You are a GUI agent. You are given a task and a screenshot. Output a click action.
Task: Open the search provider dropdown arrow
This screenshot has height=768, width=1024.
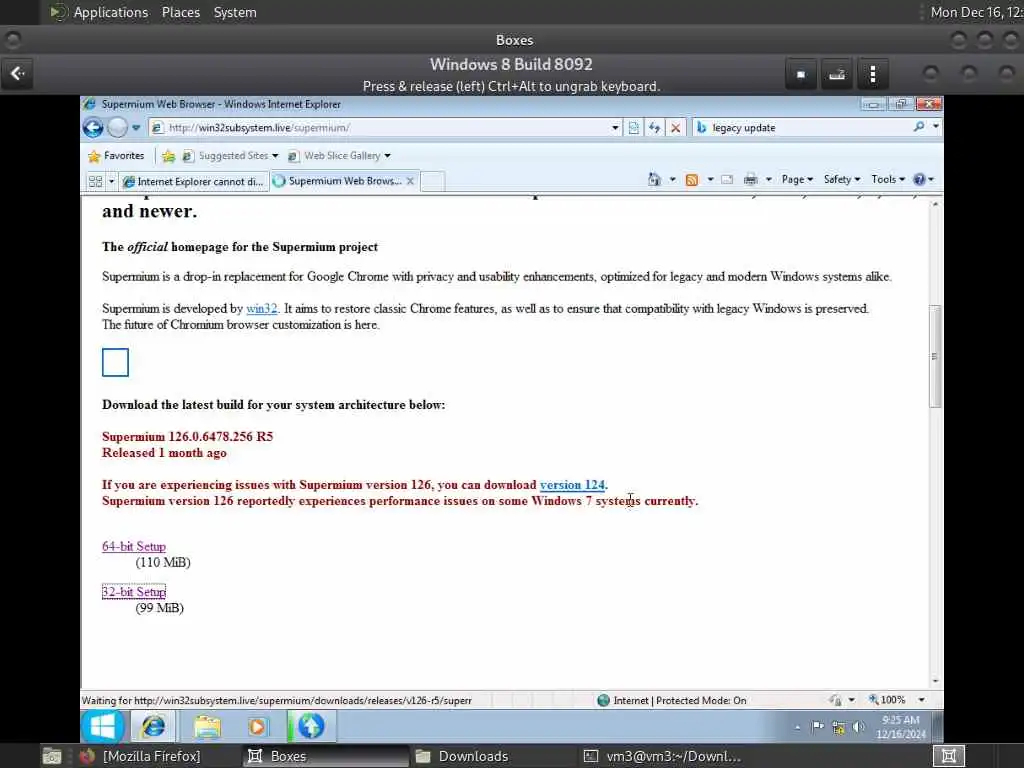click(x=936, y=127)
